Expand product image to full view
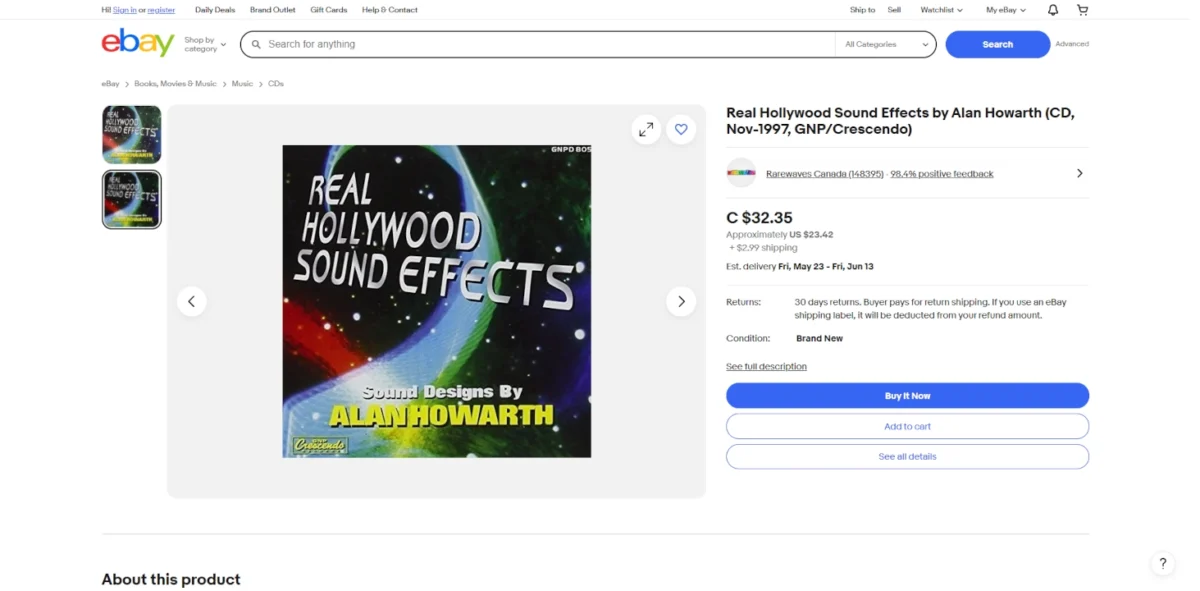The height and width of the screenshot is (591, 1200). coord(646,129)
